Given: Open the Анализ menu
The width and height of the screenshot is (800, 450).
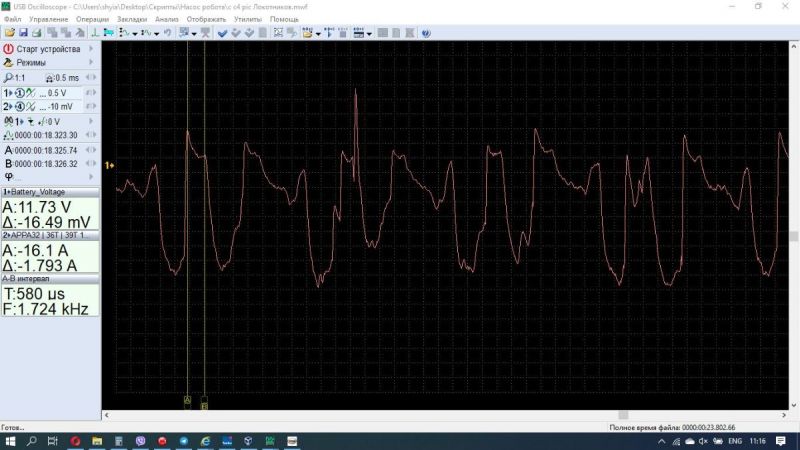Looking at the screenshot, I should coord(166,19).
